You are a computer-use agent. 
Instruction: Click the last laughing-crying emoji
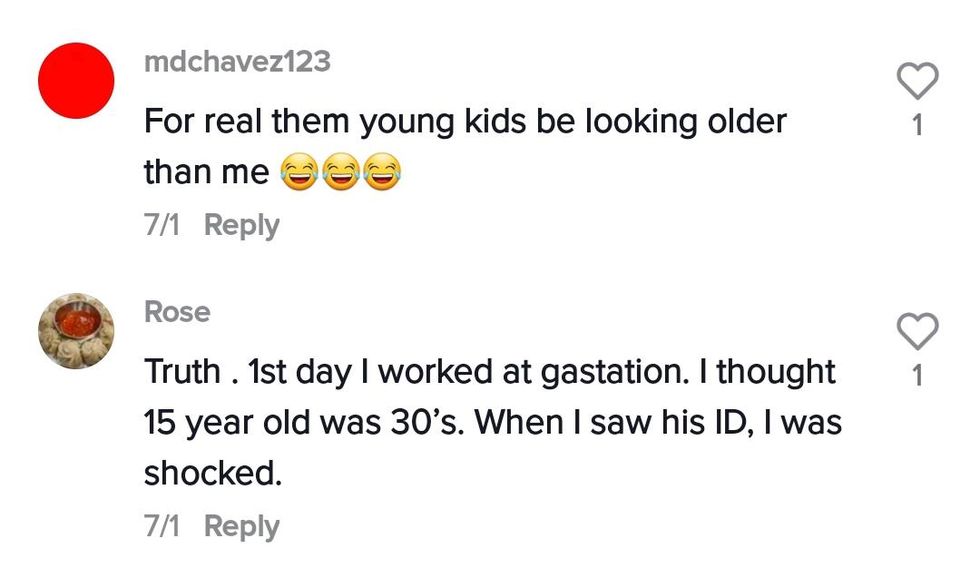[x=379, y=175]
